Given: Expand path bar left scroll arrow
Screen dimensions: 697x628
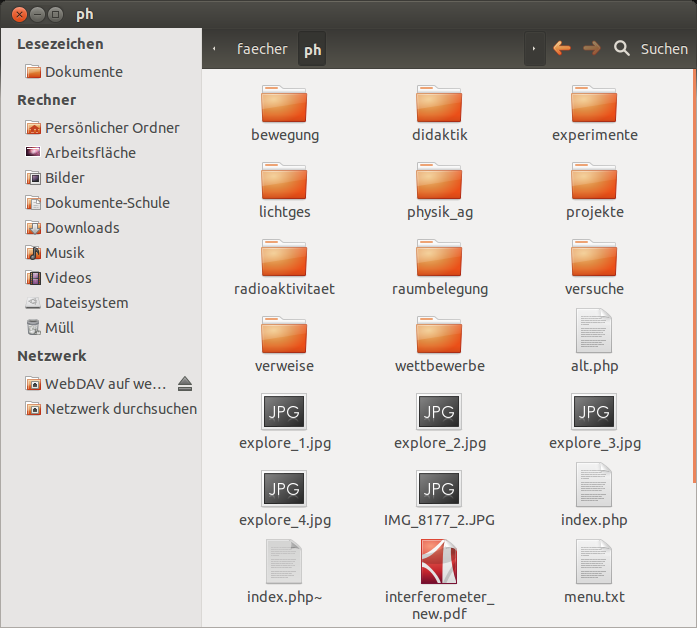Looking at the screenshot, I should click(x=215, y=48).
